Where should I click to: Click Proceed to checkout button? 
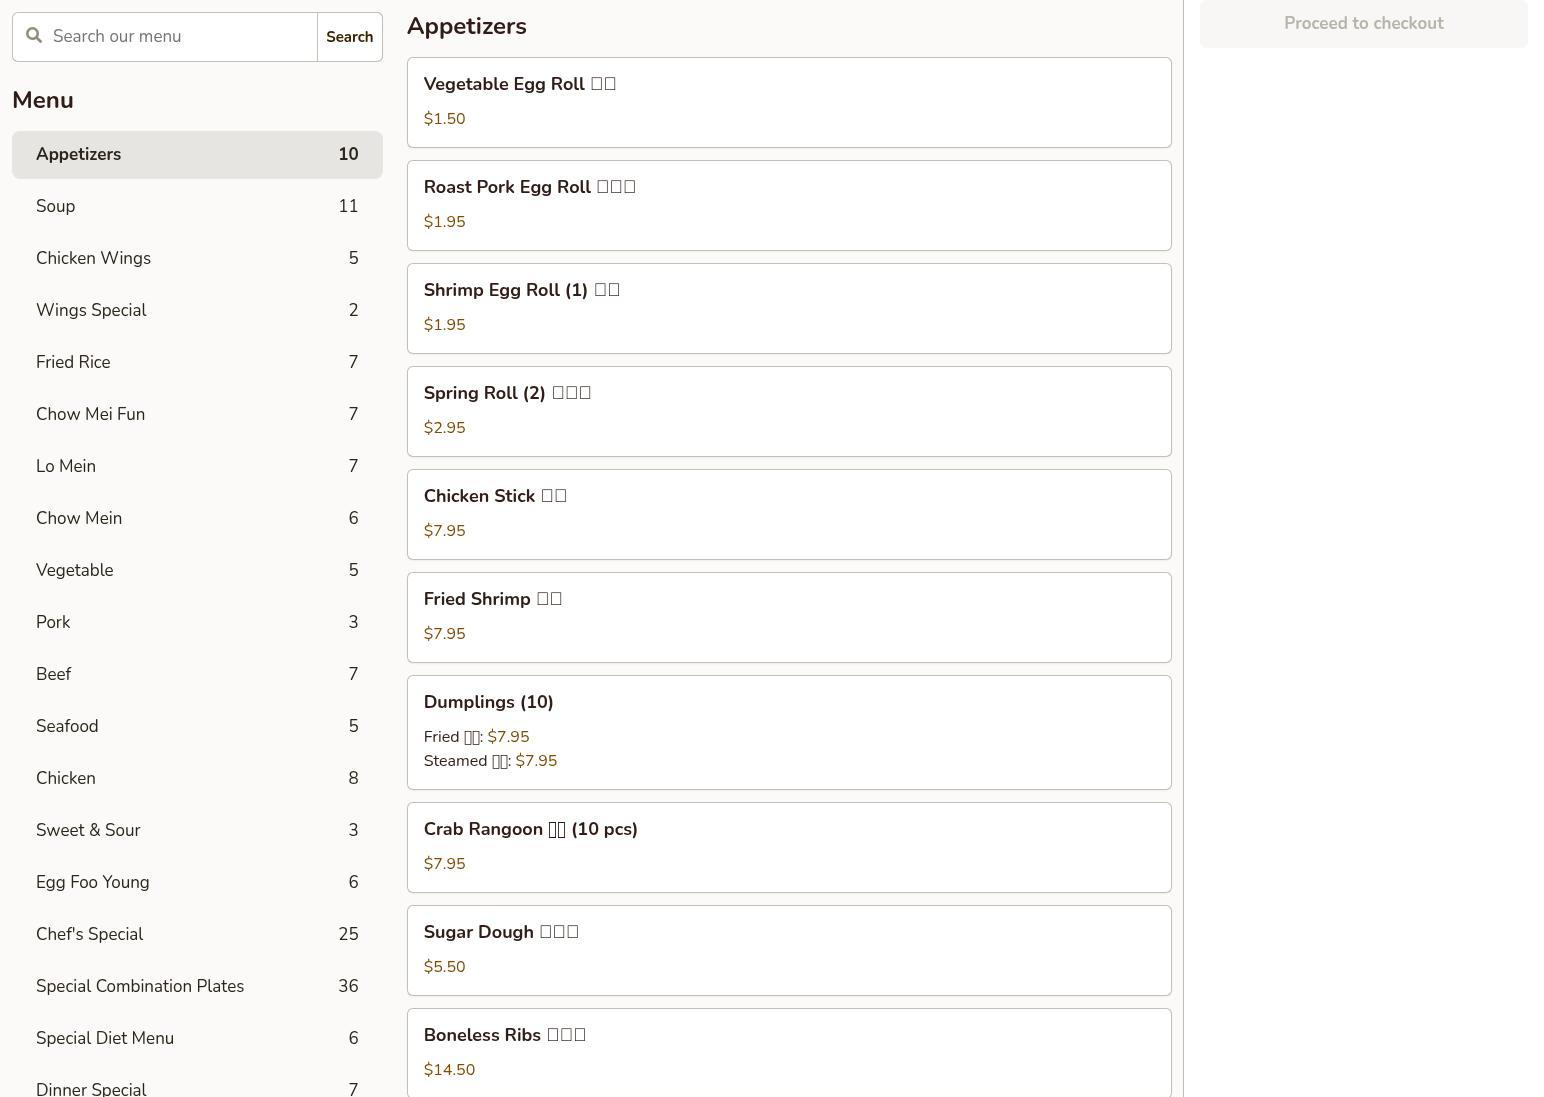(x=1363, y=24)
